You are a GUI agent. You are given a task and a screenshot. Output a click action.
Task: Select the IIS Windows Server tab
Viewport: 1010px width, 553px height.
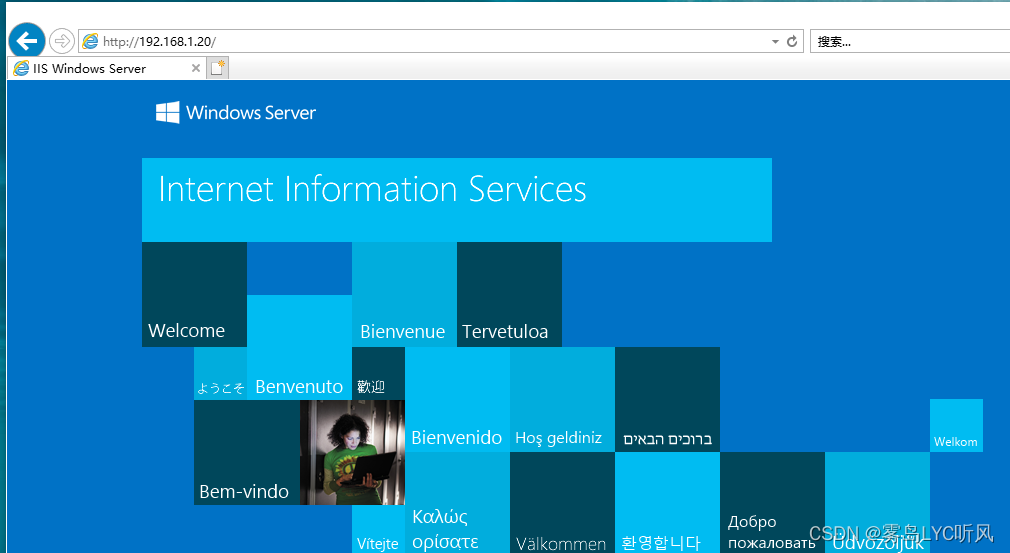coord(107,68)
